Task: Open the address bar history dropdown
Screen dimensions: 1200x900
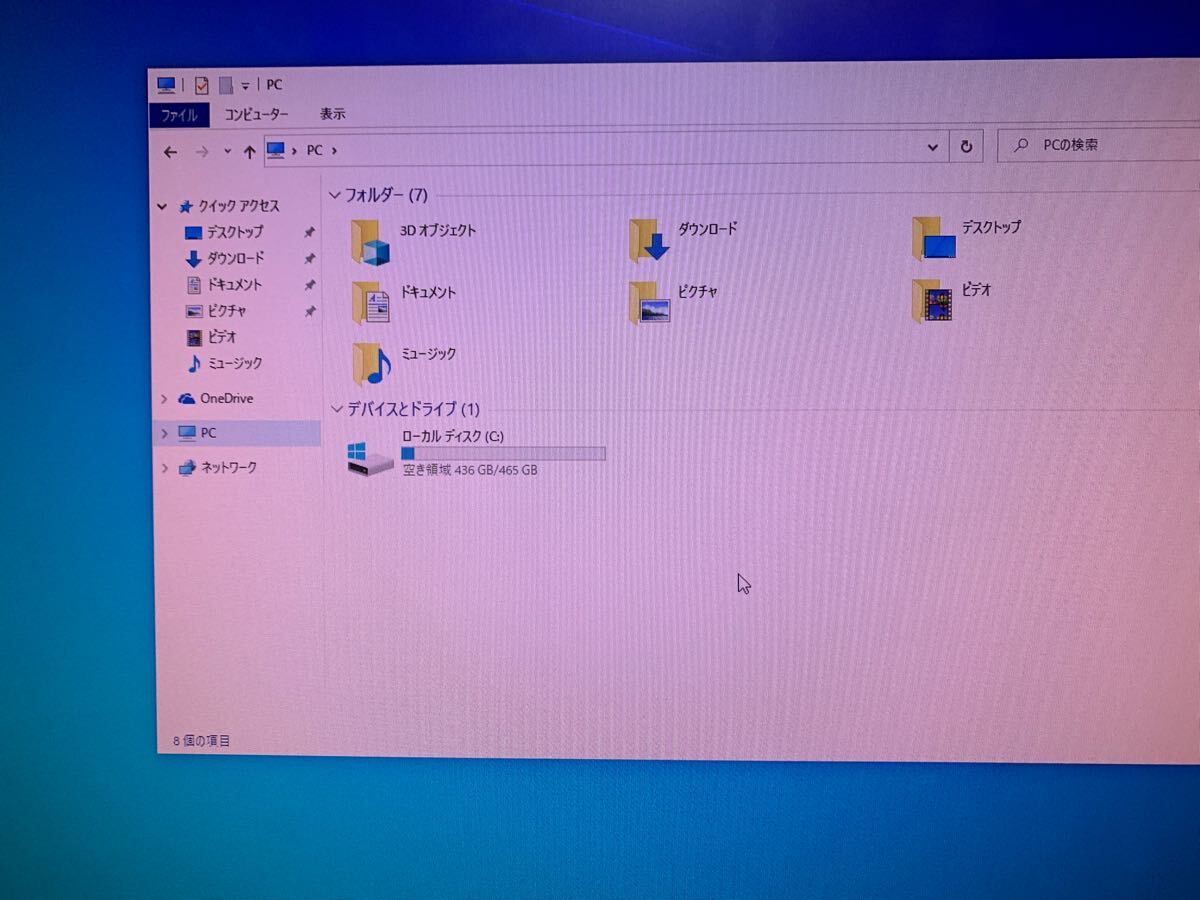Action: click(933, 148)
